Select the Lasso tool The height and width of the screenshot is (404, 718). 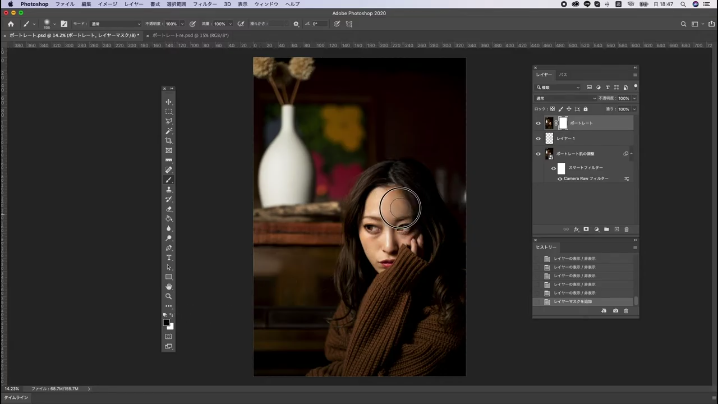(169, 121)
